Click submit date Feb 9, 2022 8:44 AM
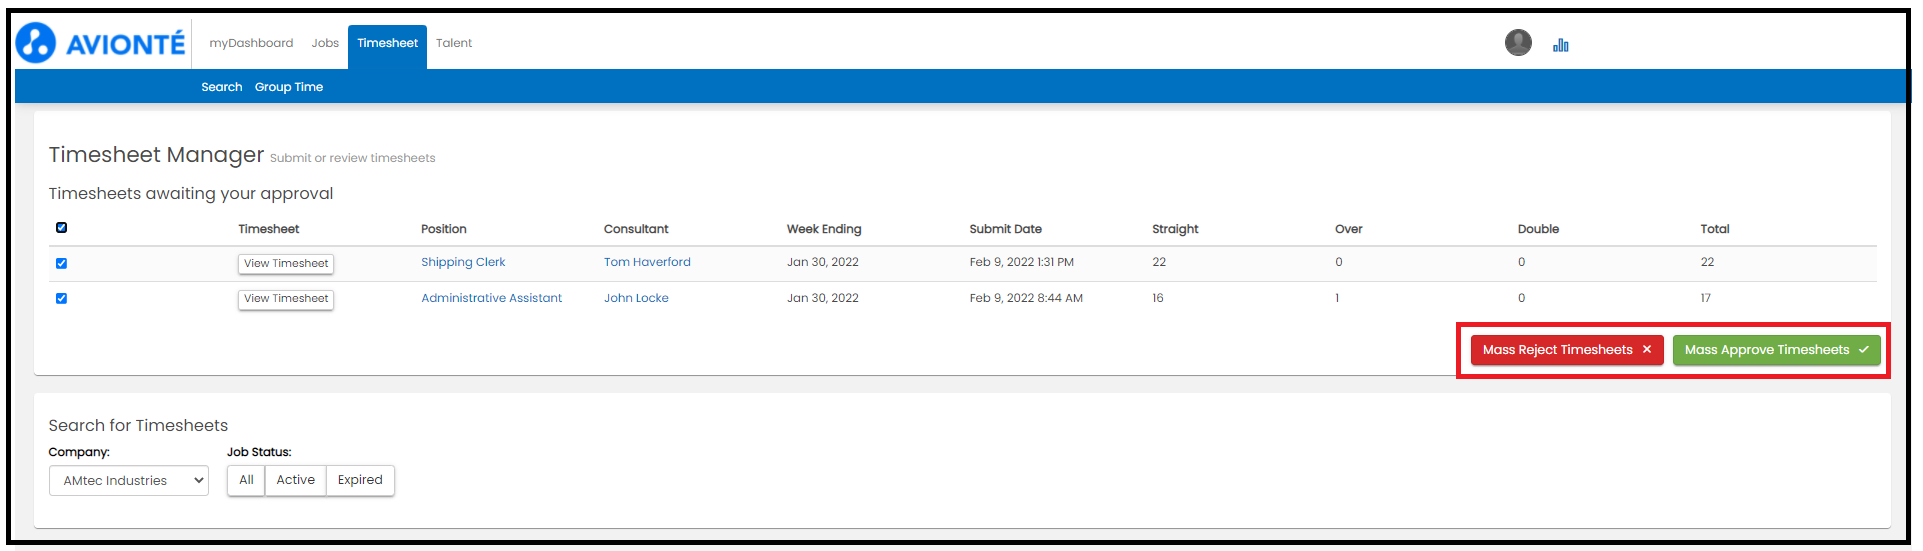The width and height of the screenshot is (1923, 551). pos(1026,298)
